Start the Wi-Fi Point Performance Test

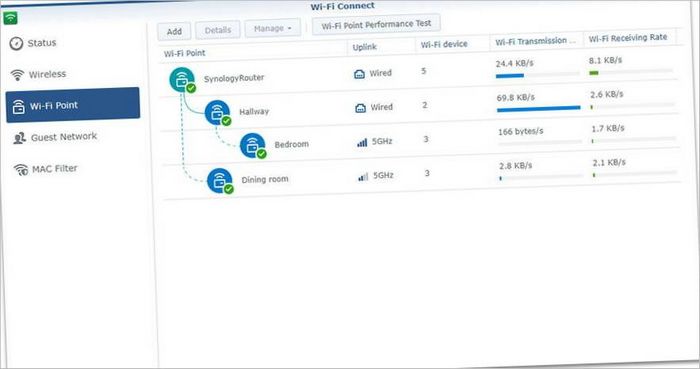pos(376,24)
